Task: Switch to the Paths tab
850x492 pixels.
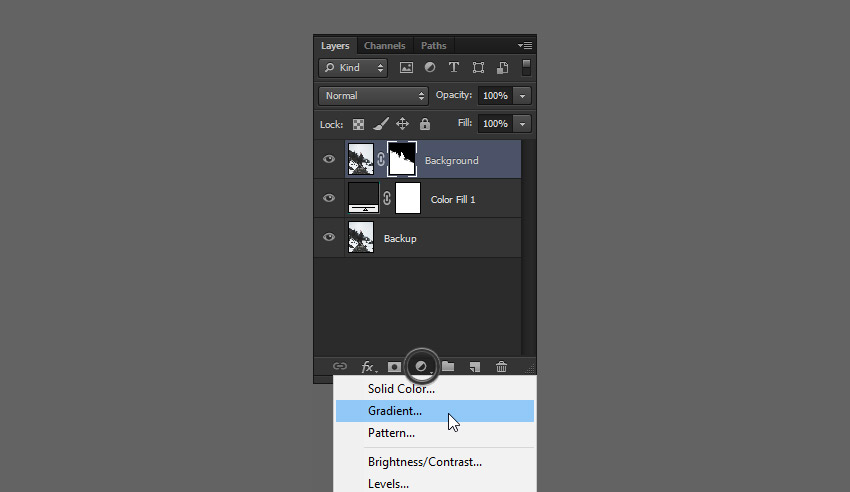Action: [x=434, y=46]
